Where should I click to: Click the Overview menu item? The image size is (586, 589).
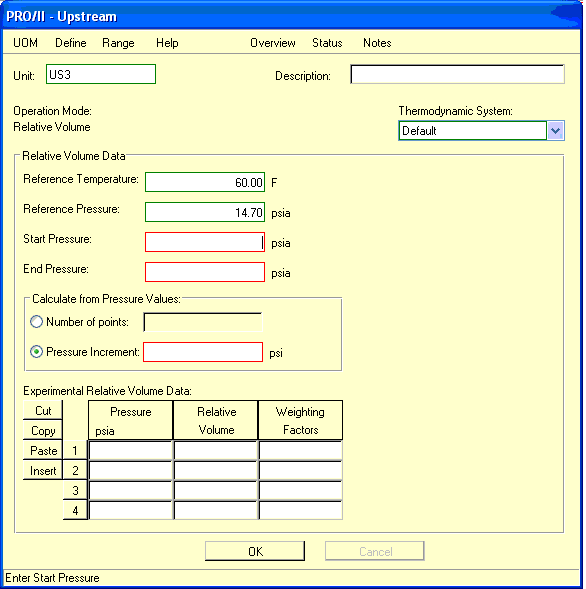(273, 43)
